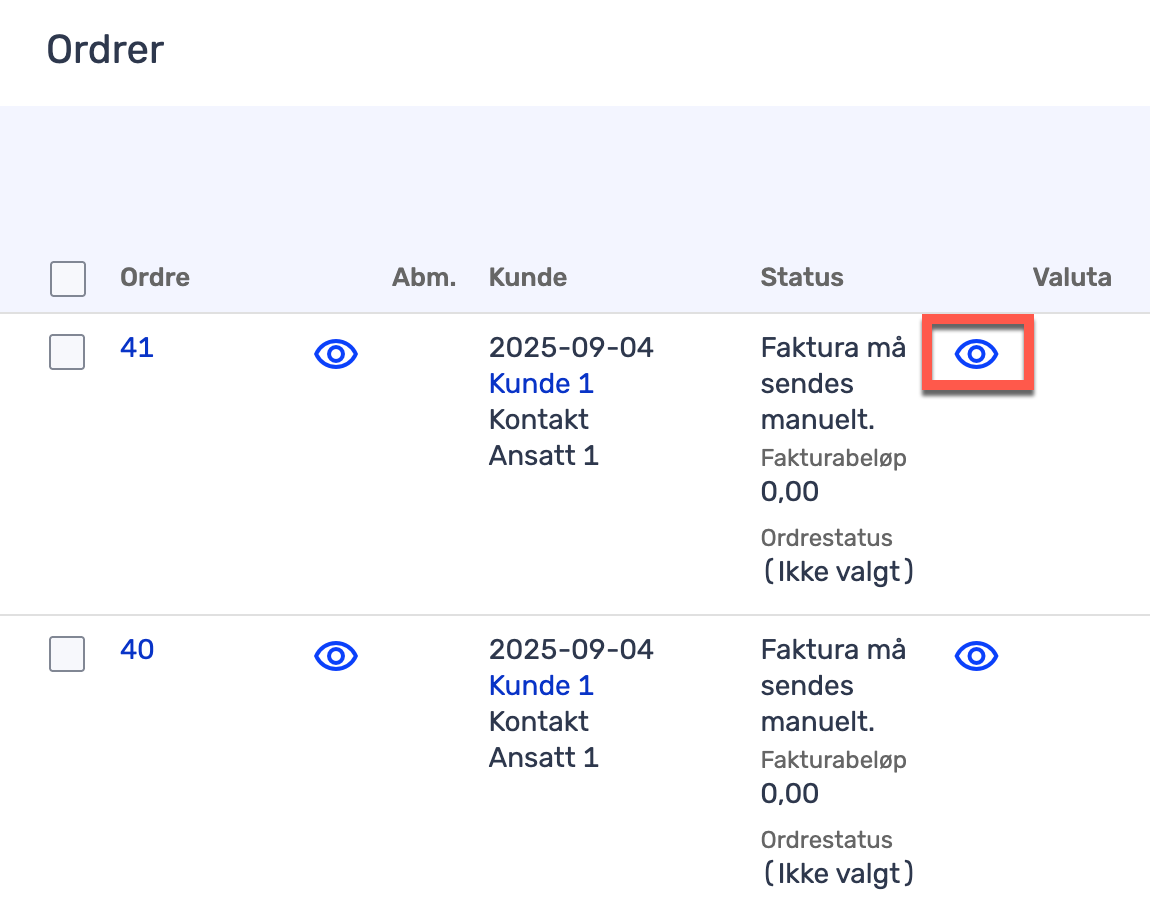Click the eye icon beside order number 41
The image size is (1150, 900).
(x=336, y=354)
